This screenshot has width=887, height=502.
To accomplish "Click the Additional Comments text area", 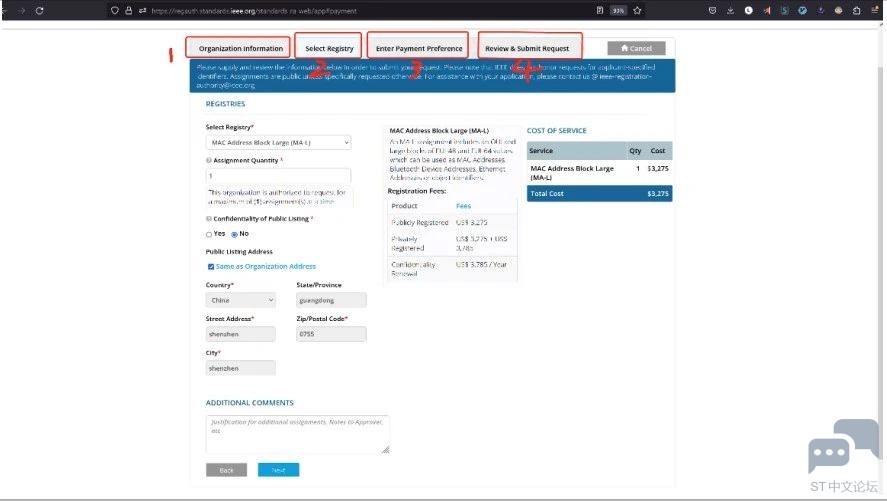I will click(298, 435).
